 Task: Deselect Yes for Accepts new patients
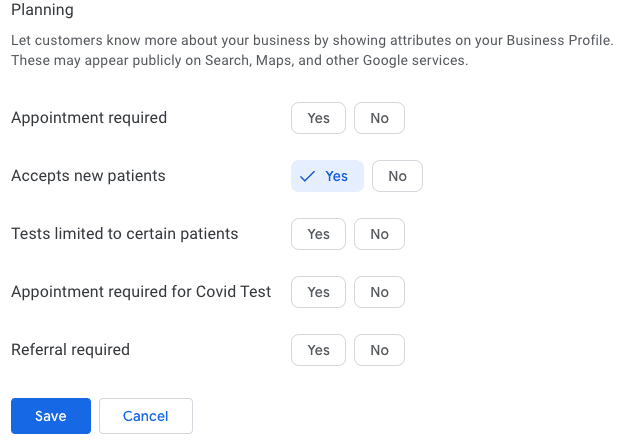(327, 176)
